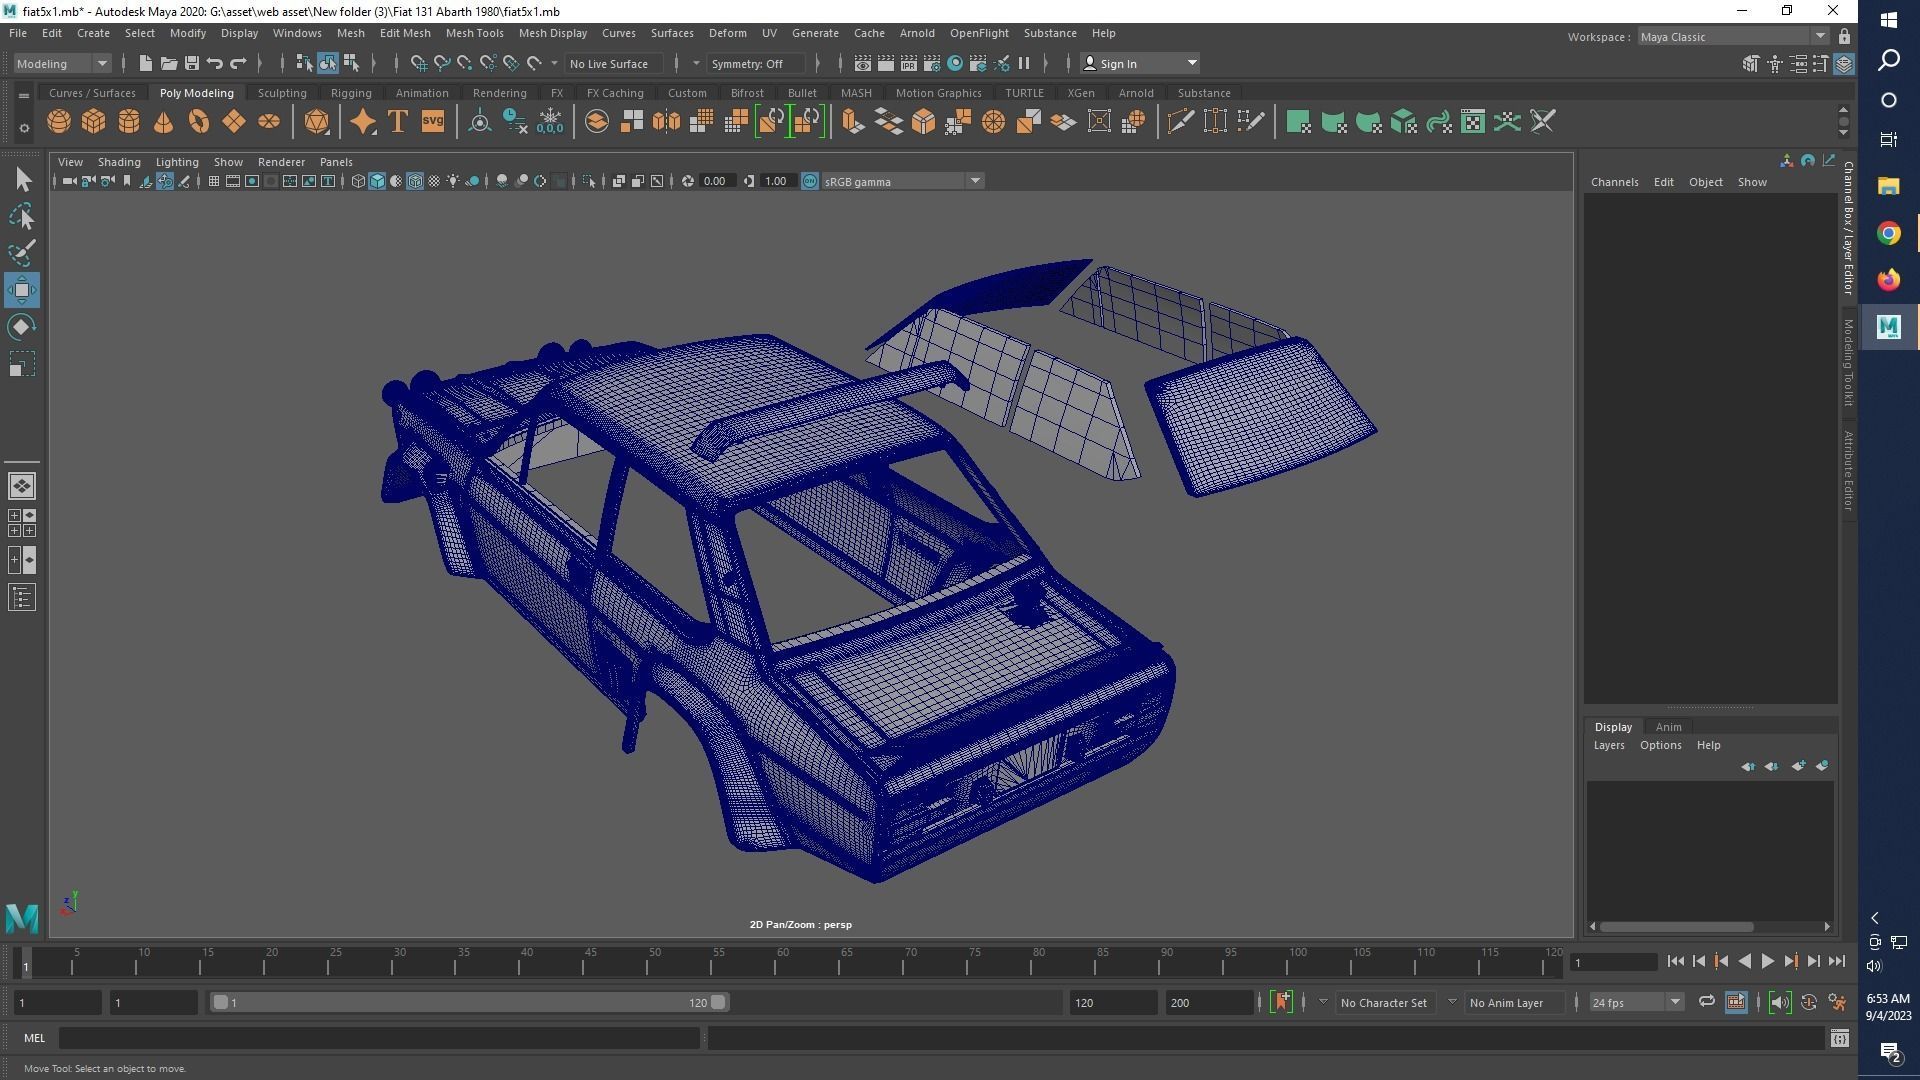Image resolution: width=1920 pixels, height=1080 pixels.
Task: Switch to four-view panel layout
Action: [22, 523]
